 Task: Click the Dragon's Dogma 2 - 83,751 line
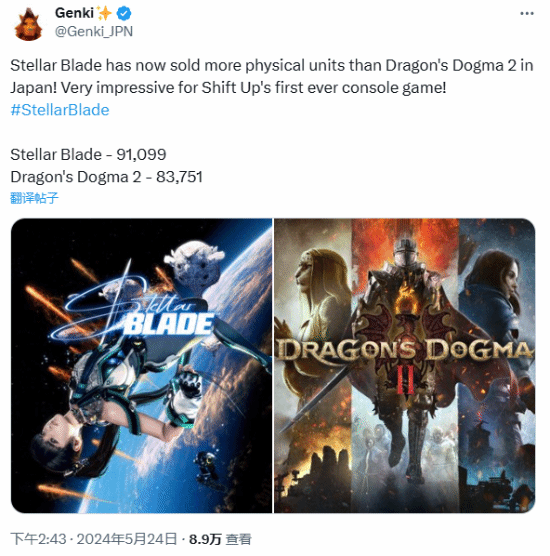pos(106,177)
